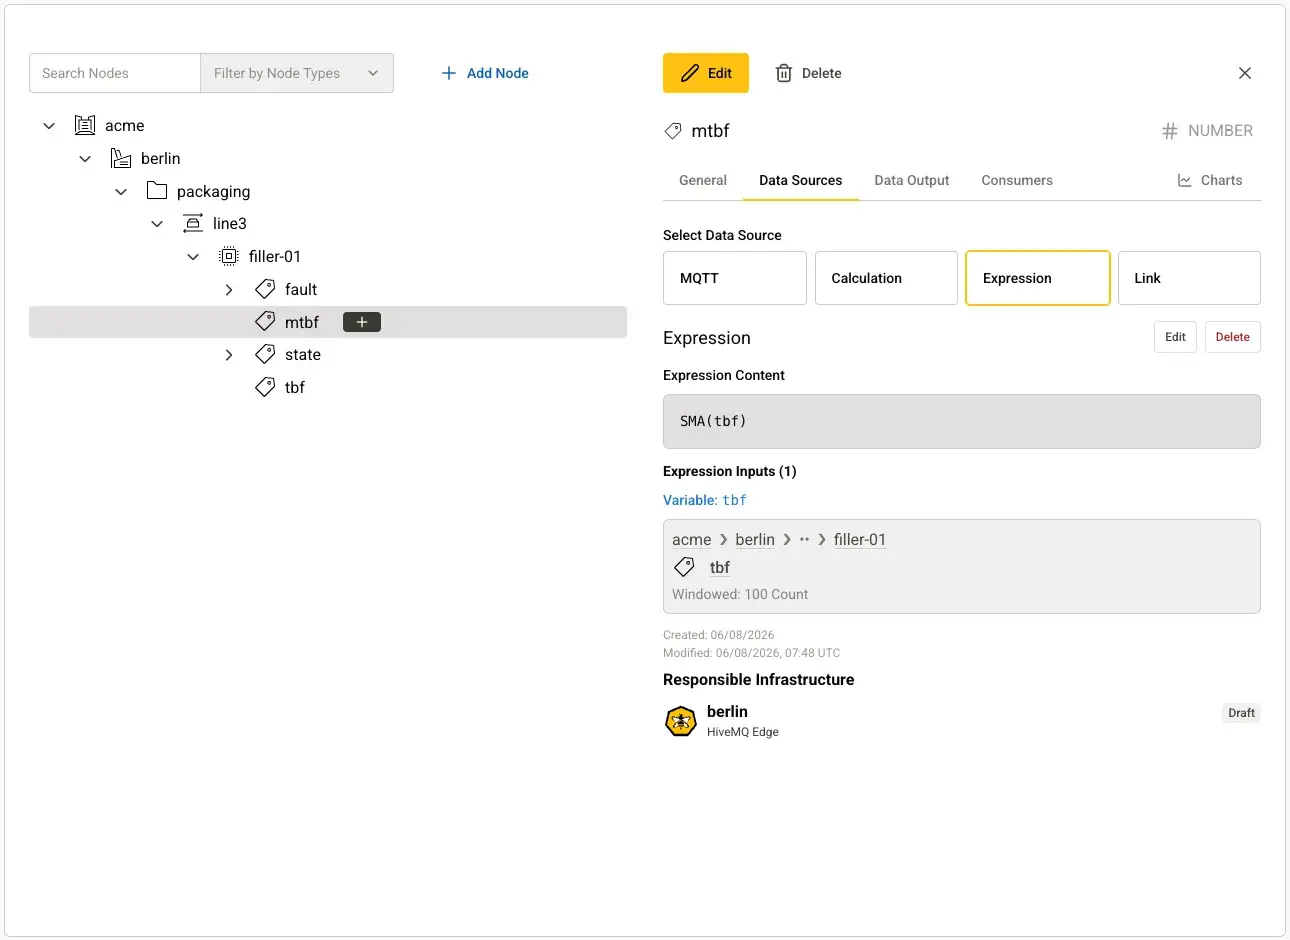Click the plus badge on the mtbf row
This screenshot has height=940, width=1290.
362,322
